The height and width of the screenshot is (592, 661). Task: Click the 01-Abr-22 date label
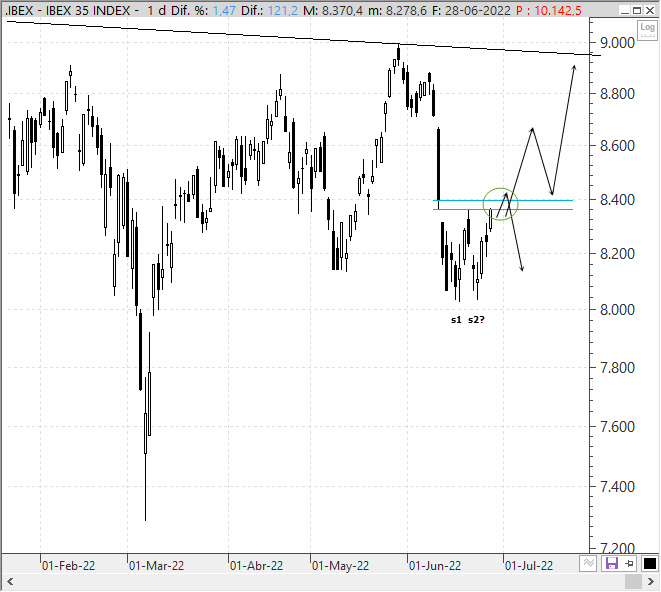256,565
